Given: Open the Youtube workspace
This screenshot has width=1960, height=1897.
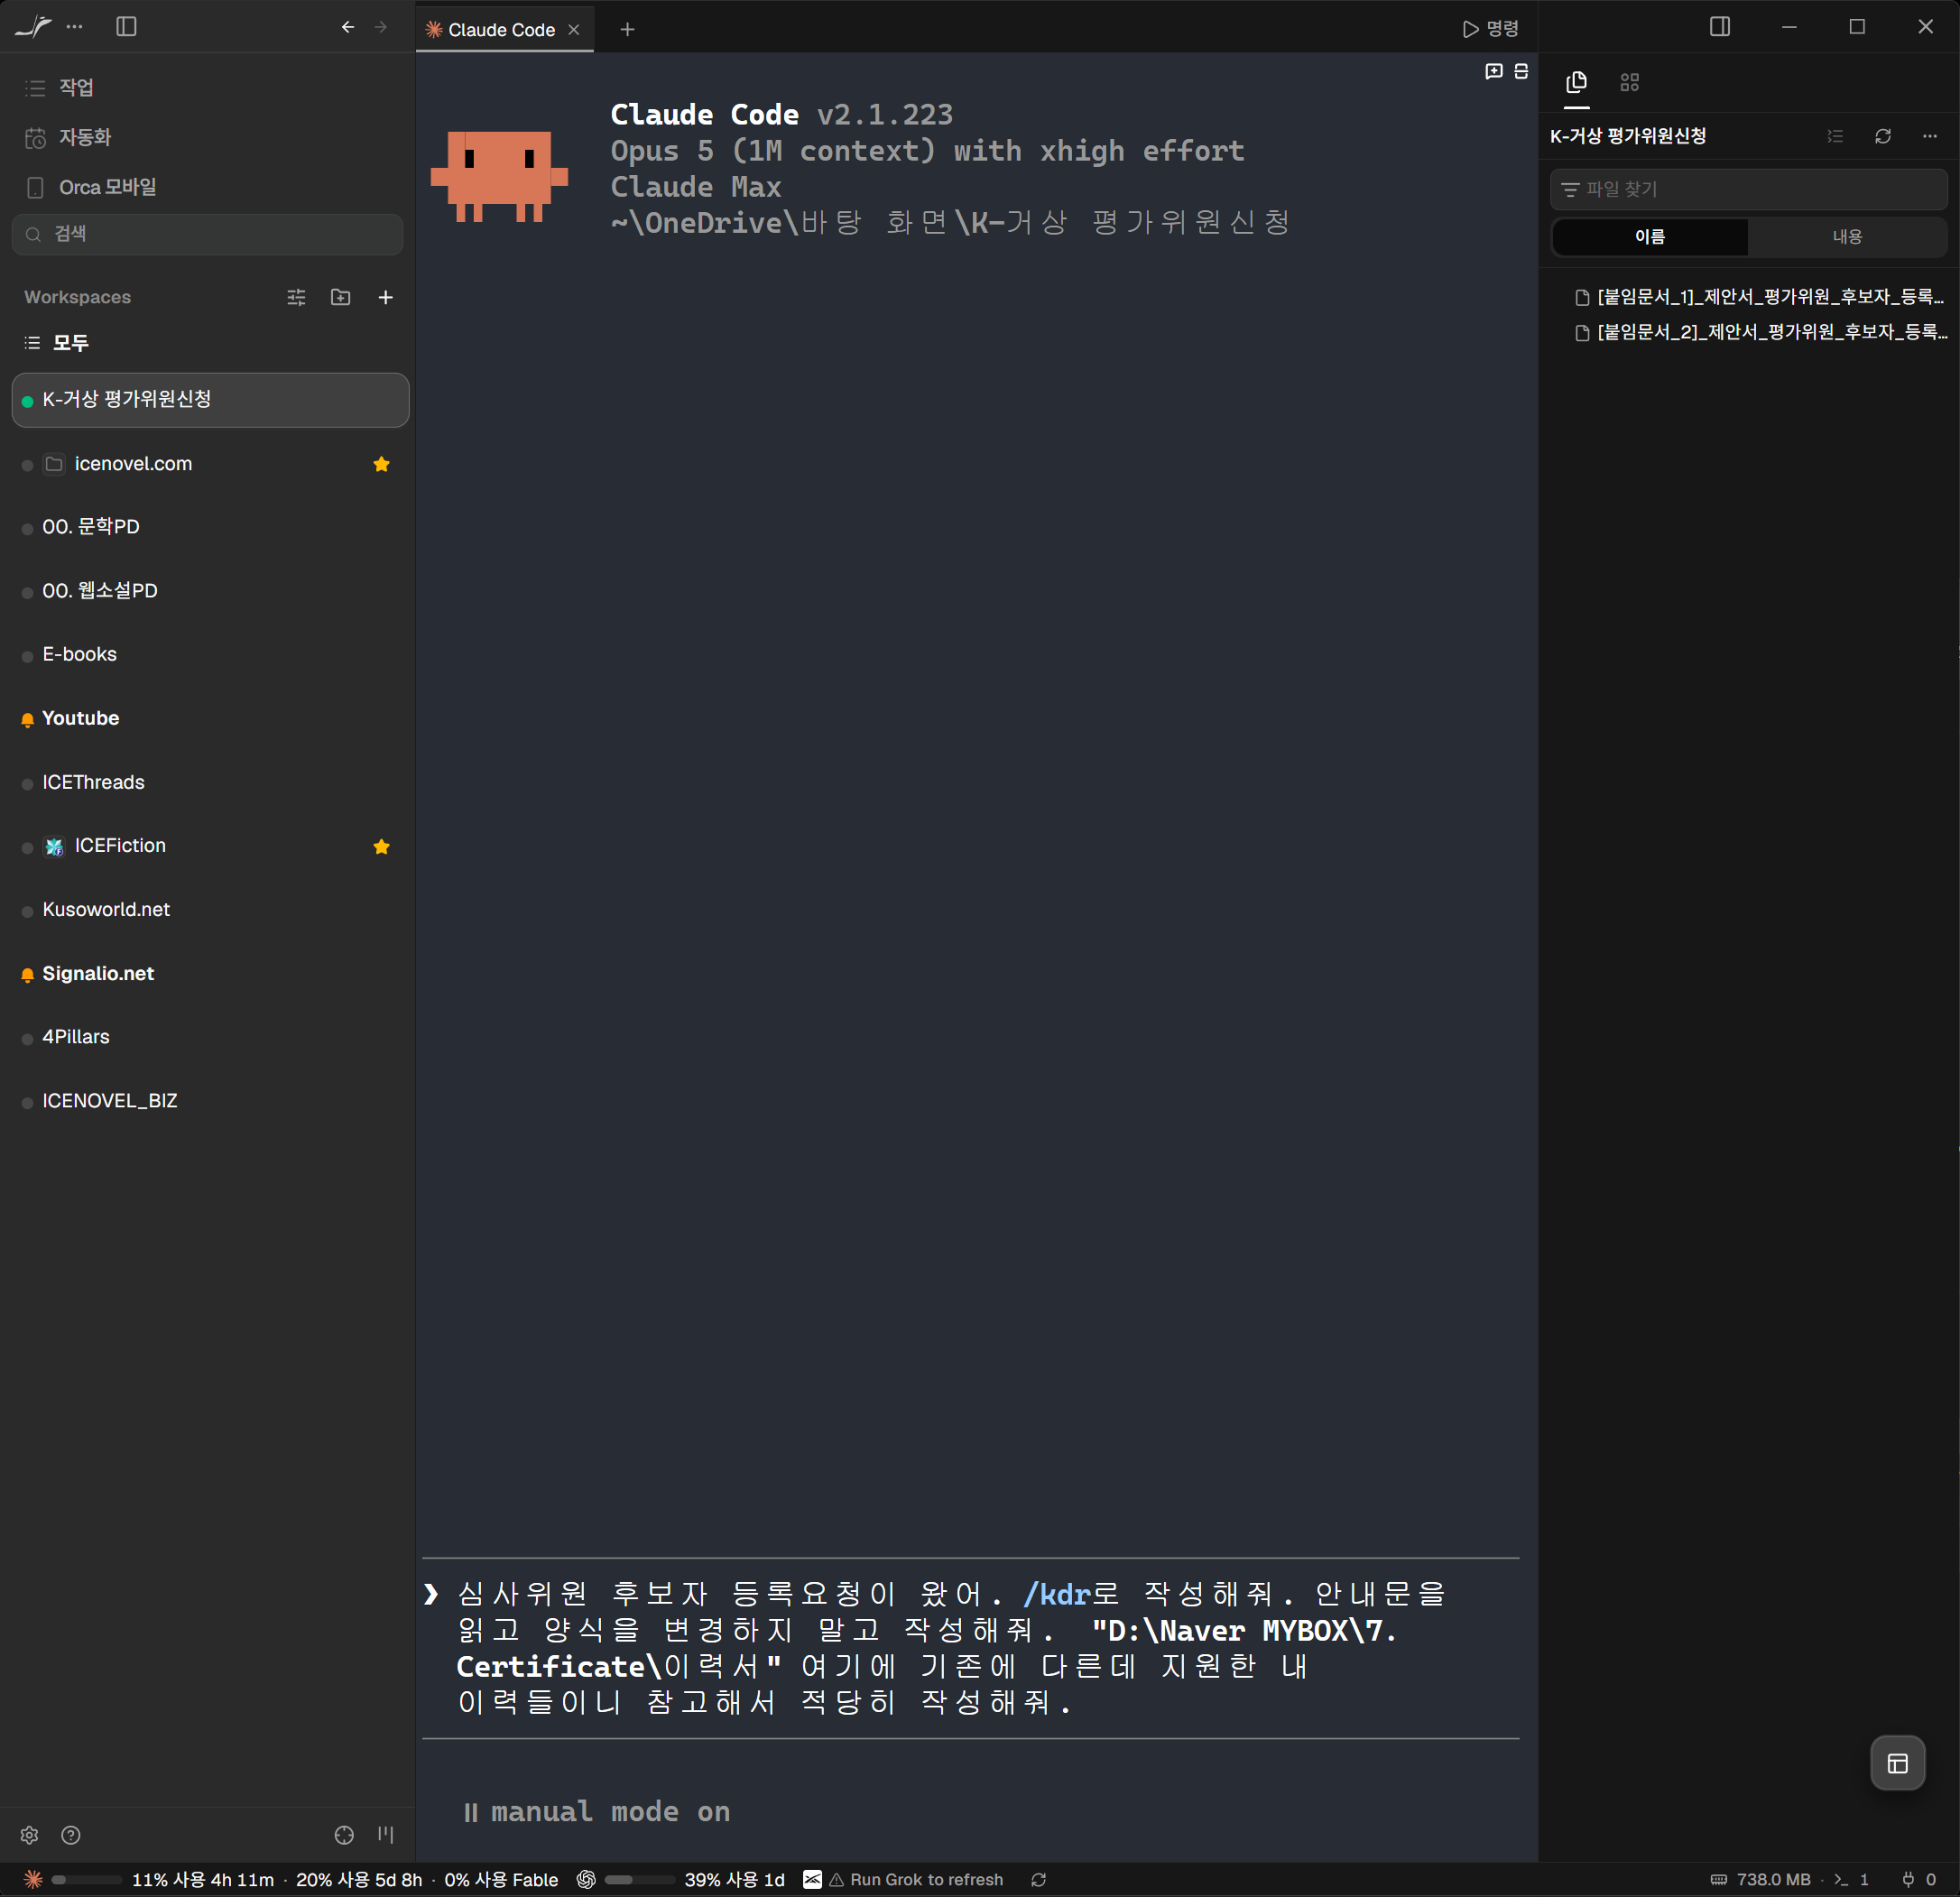Looking at the screenshot, I should click(x=210, y=718).
